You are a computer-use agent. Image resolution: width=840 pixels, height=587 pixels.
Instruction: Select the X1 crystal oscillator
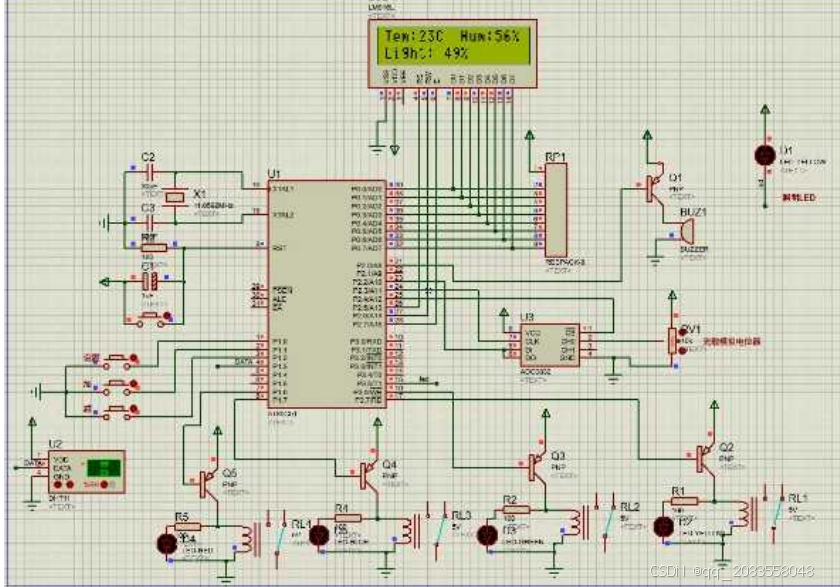(175, 198)
